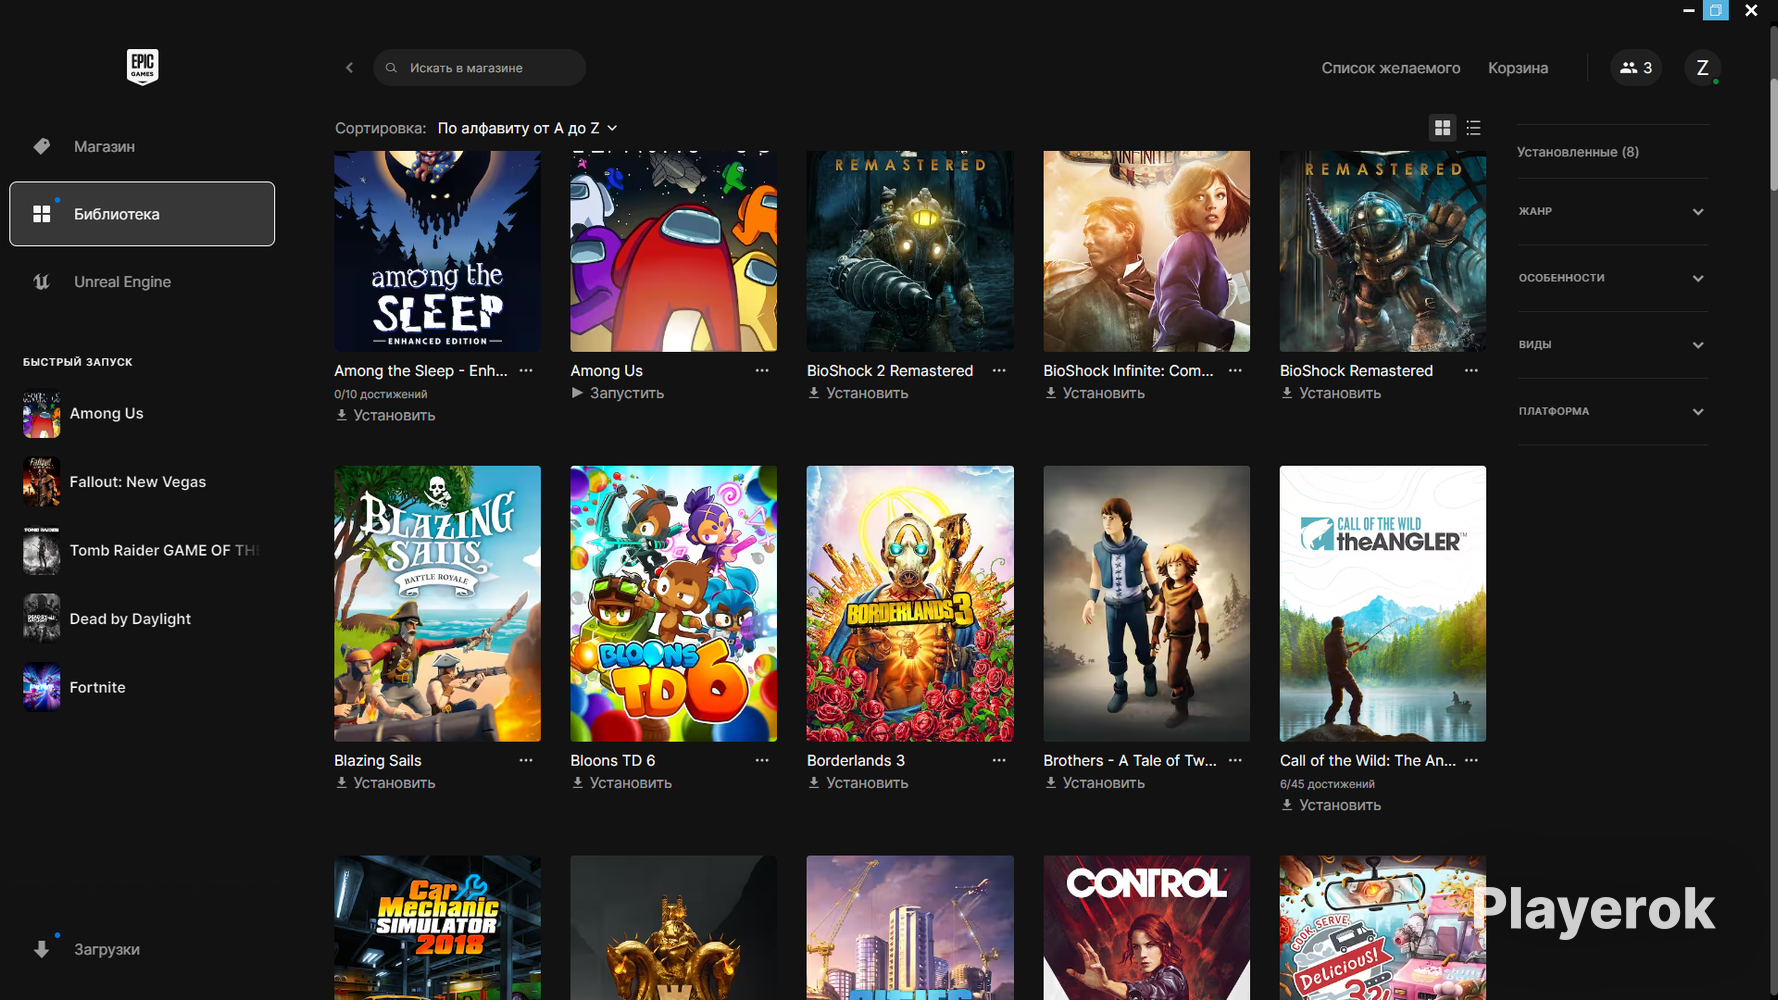Open the friends list icon
Image resolution: width=1778 pixels, height=1000 pixels.
pos(1636,68)
